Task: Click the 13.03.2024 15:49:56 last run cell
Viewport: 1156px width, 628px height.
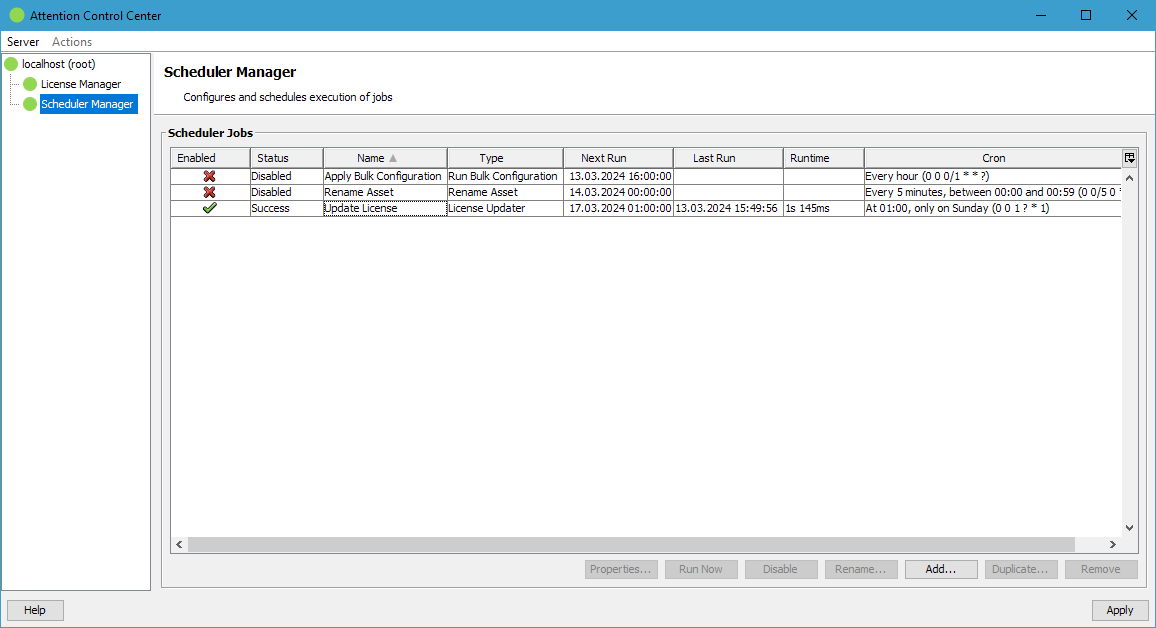Action: (728, 209)
